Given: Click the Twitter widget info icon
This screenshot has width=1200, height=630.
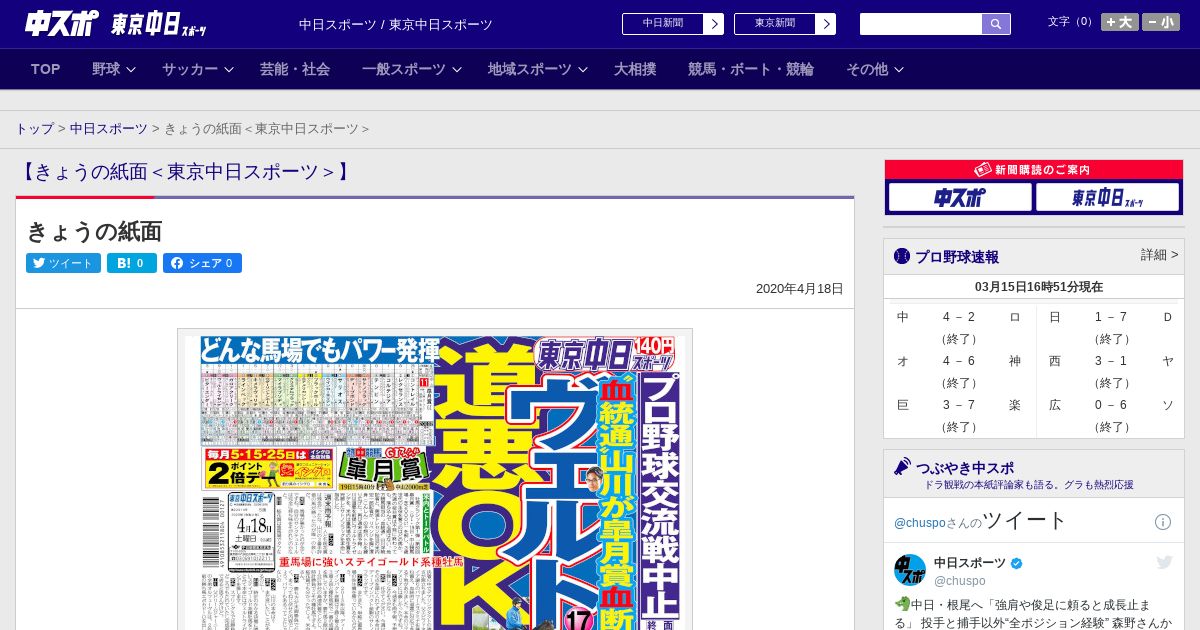Looking at the screenshot, I should pos(1163,522).
